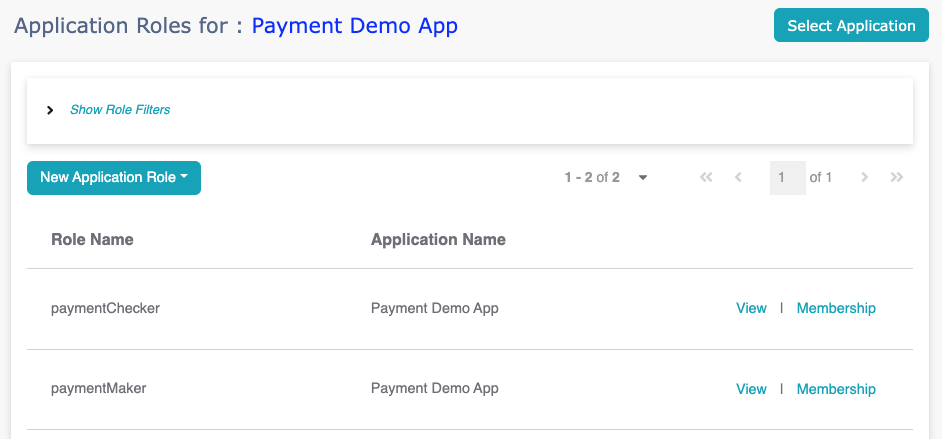Click the page number input field
This screenshot has height=439, width=942.
pos(787,178)
